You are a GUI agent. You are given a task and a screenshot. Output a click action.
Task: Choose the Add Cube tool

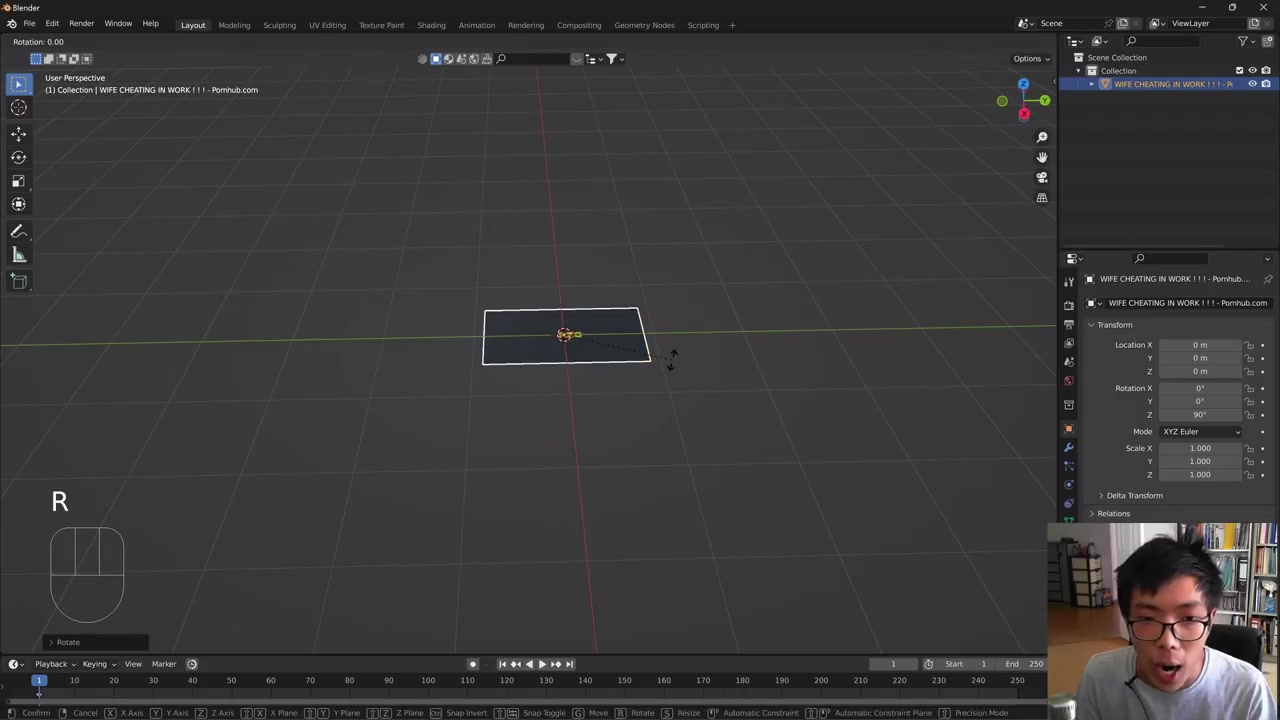click(x=18, y=281)
